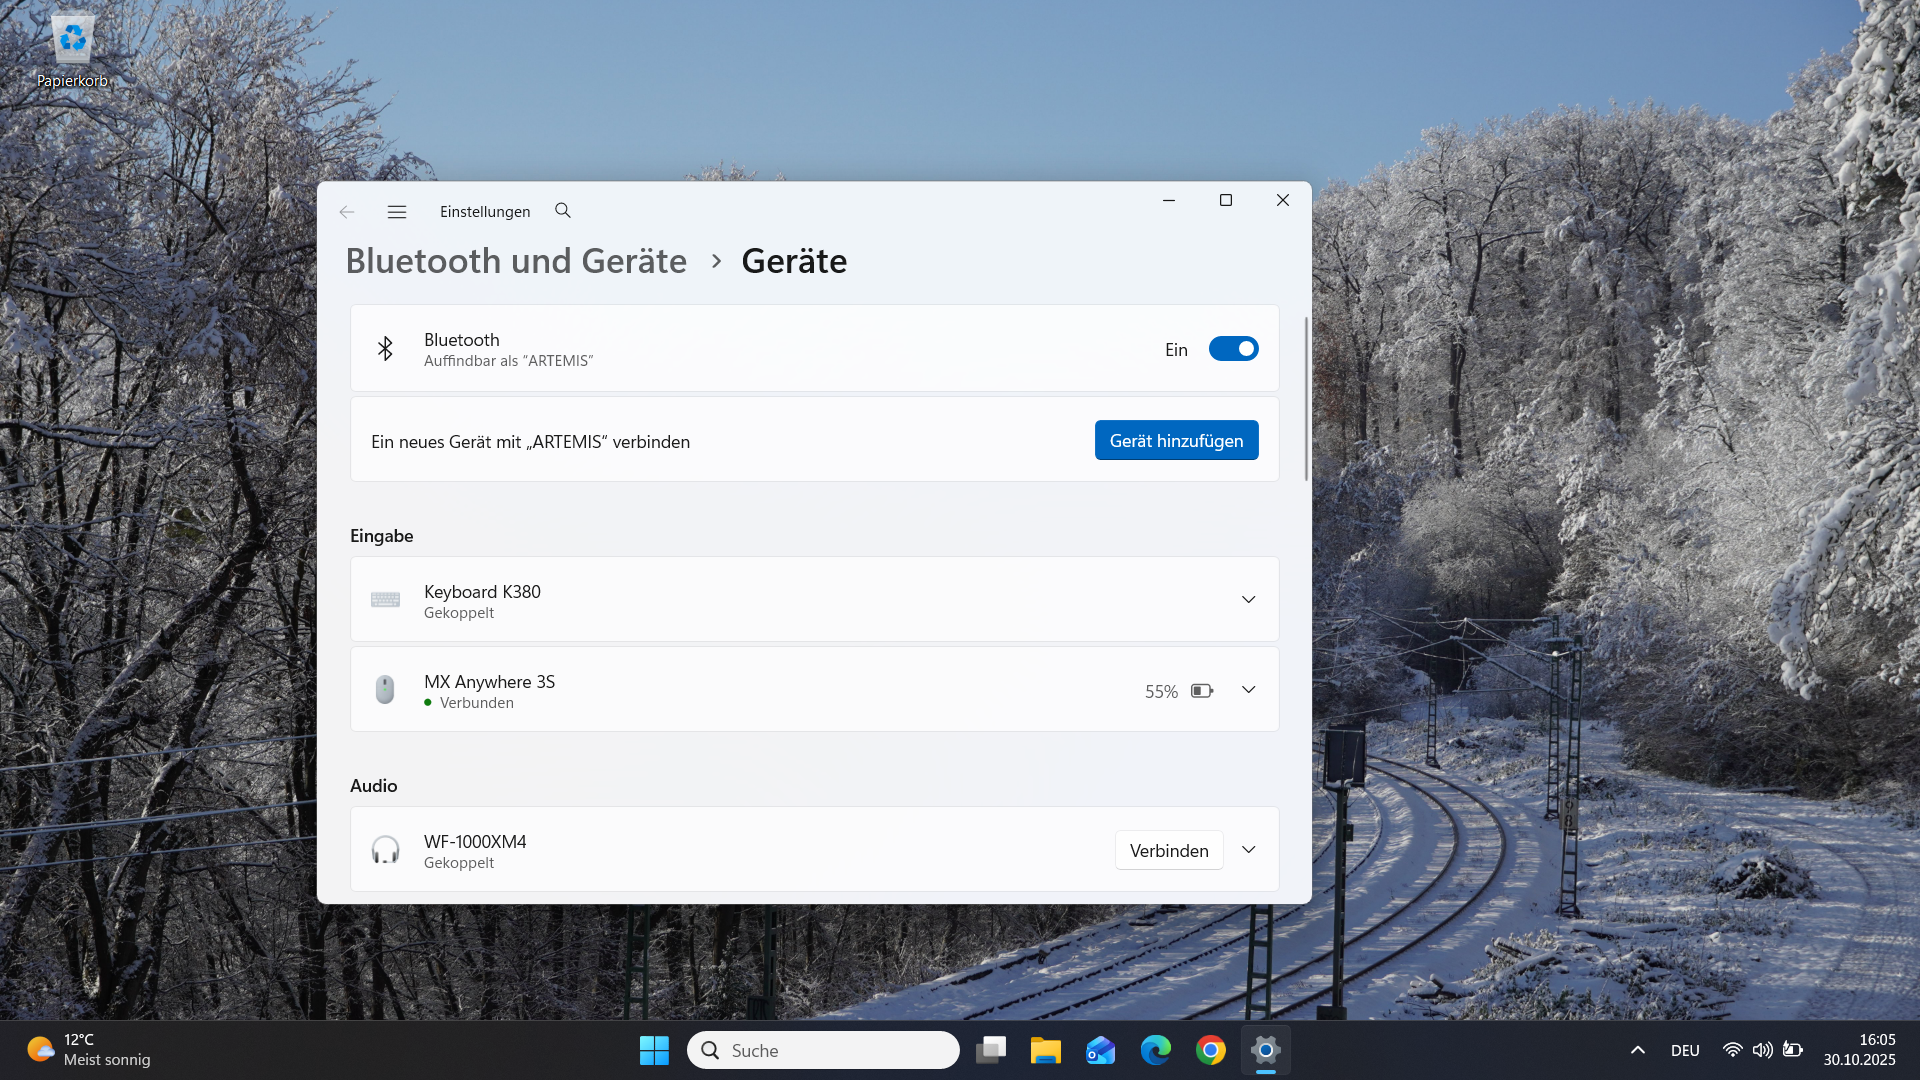Expand the MX Anywhere 3S details

(1248, 689)
